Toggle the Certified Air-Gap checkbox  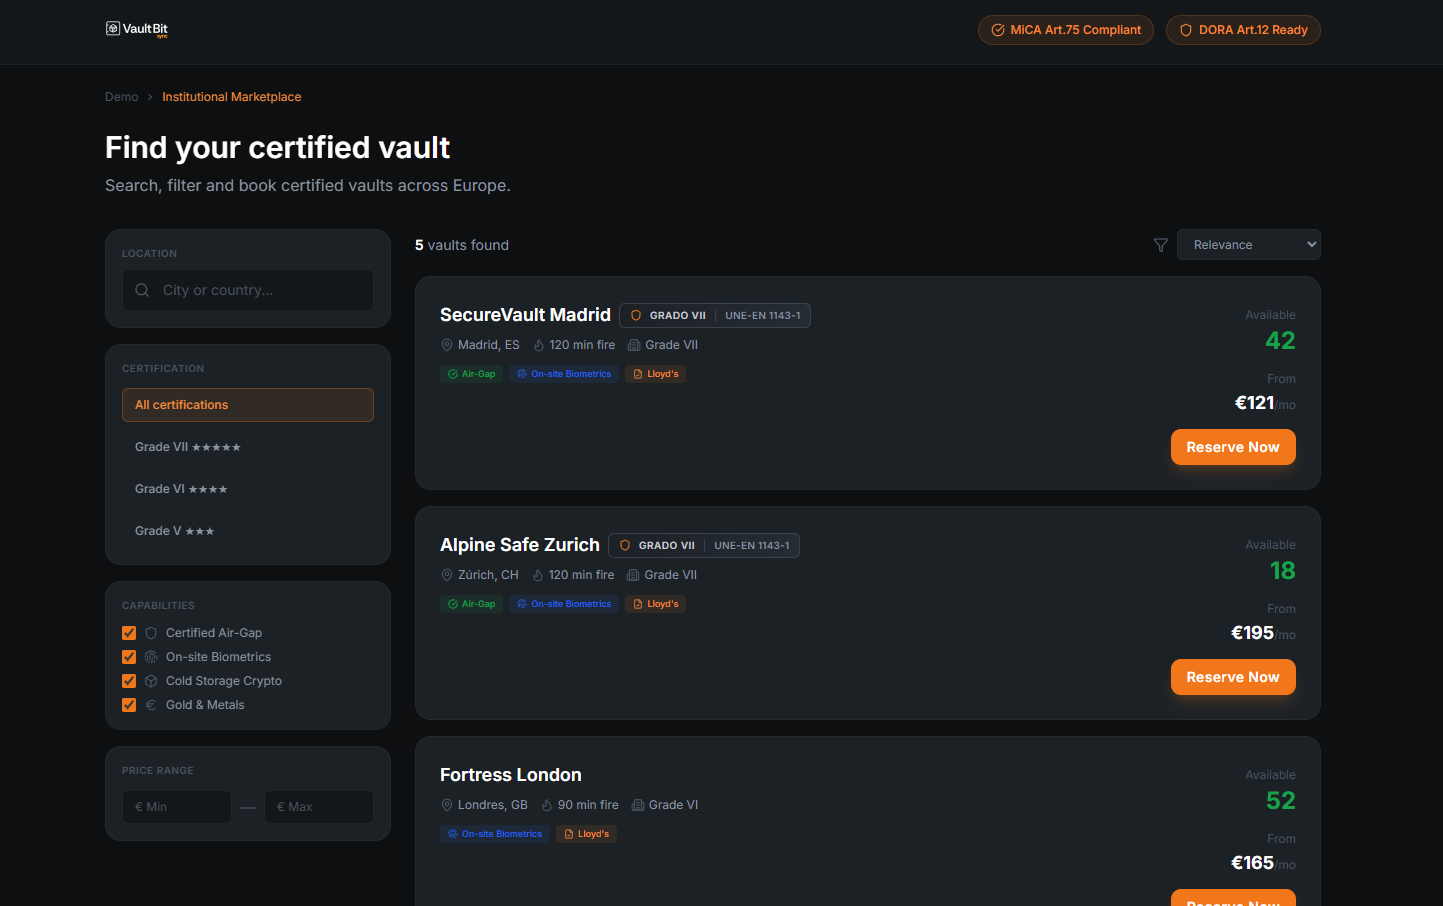coord(128,632)
